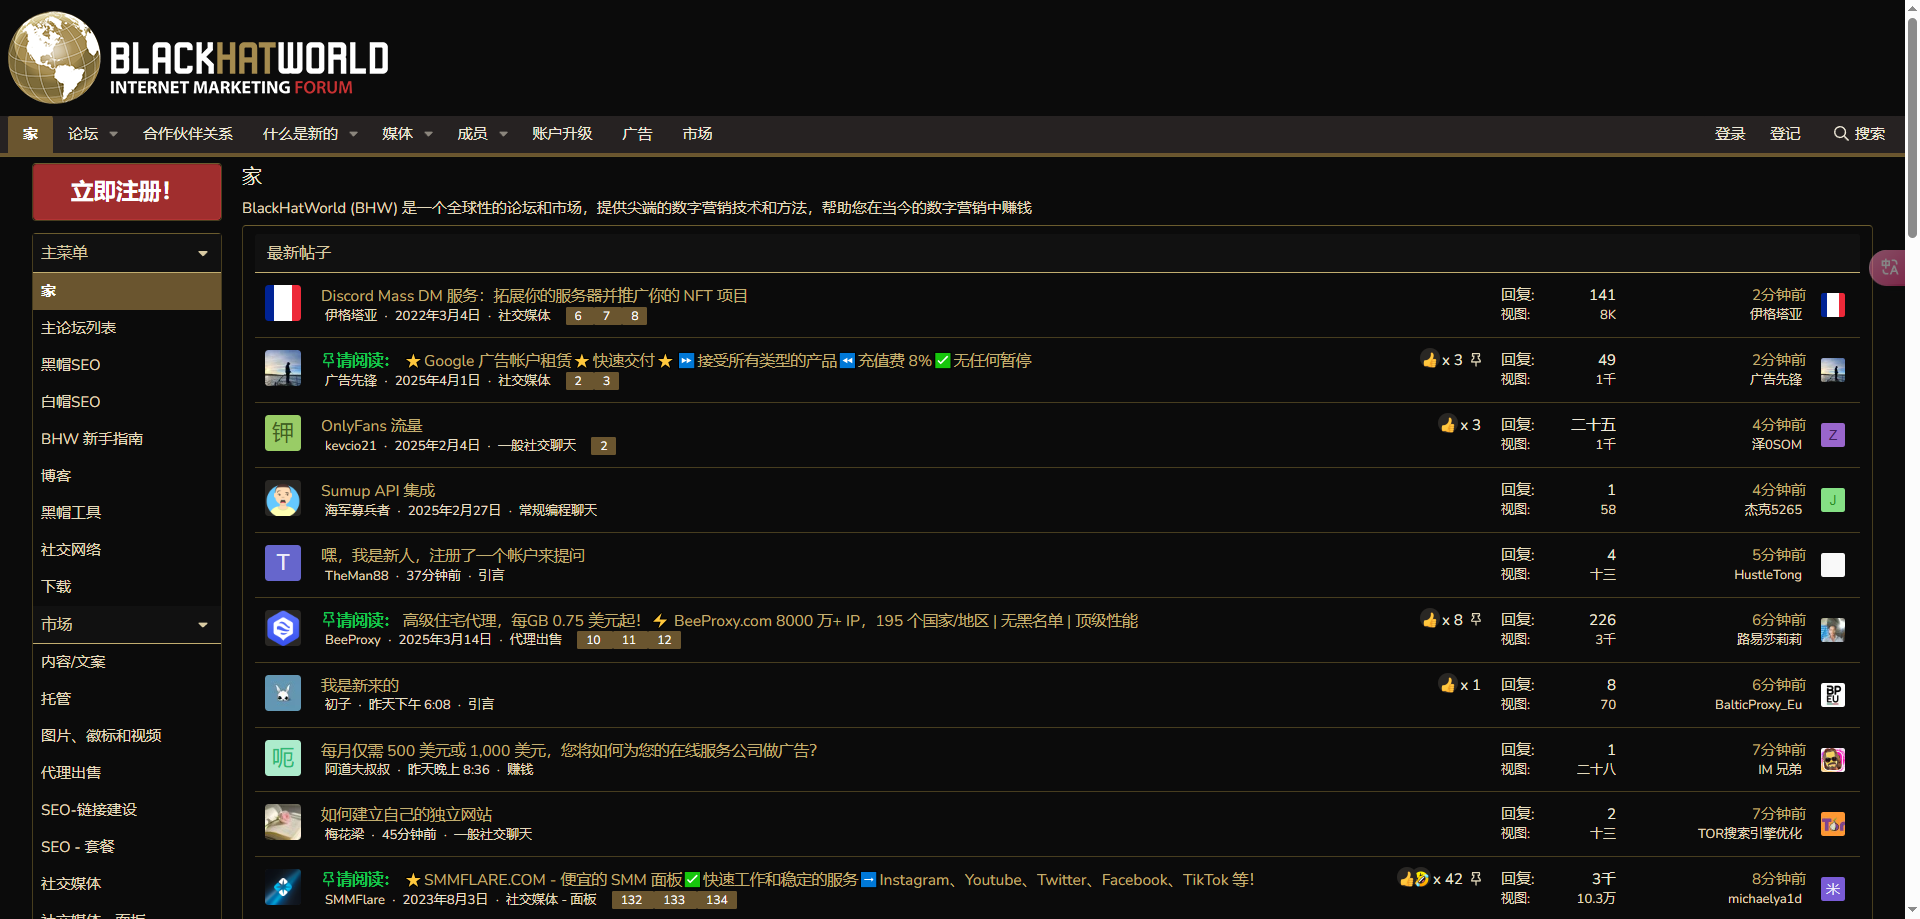Open the thread 如何建立自己的独立网站
The height and width of the screenshot is (919, 1920).
405,814
